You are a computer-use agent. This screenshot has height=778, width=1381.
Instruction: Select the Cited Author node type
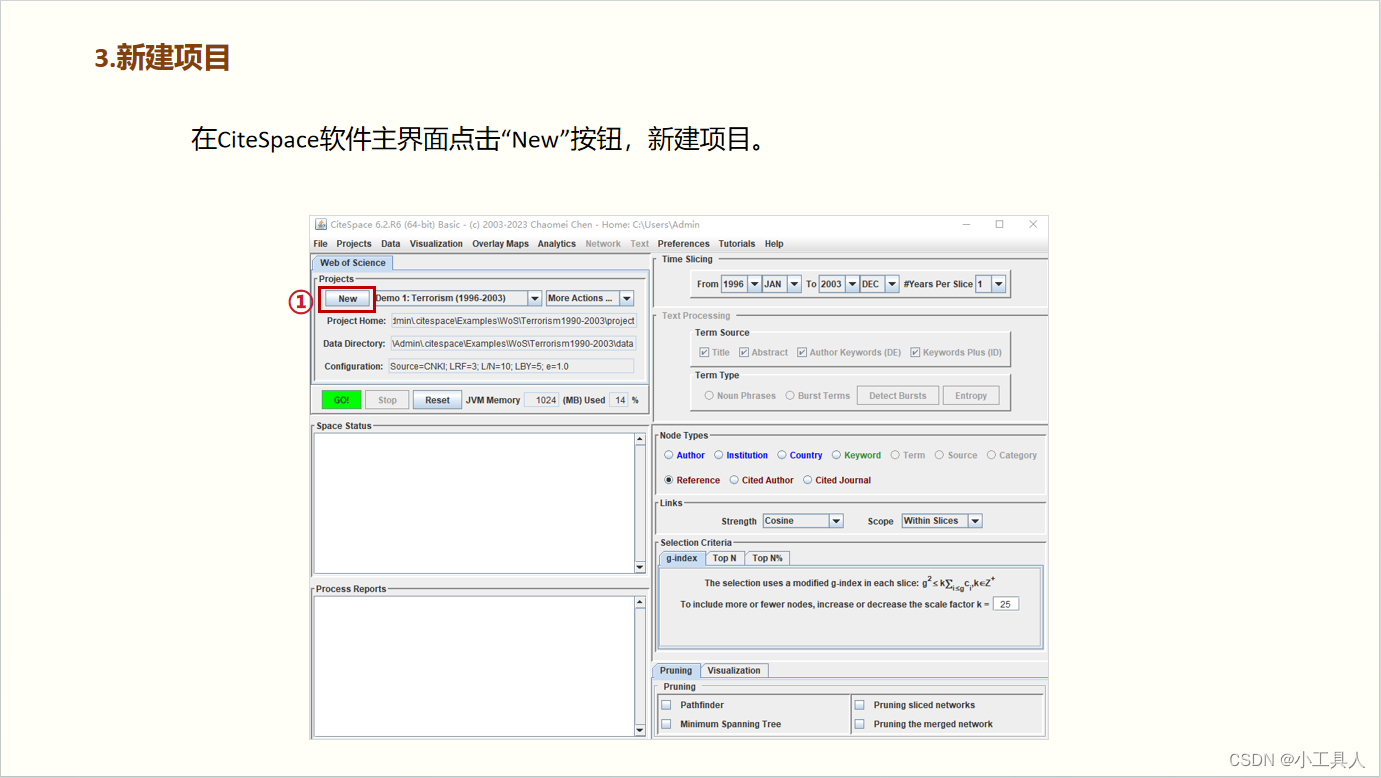click(734, 480)
